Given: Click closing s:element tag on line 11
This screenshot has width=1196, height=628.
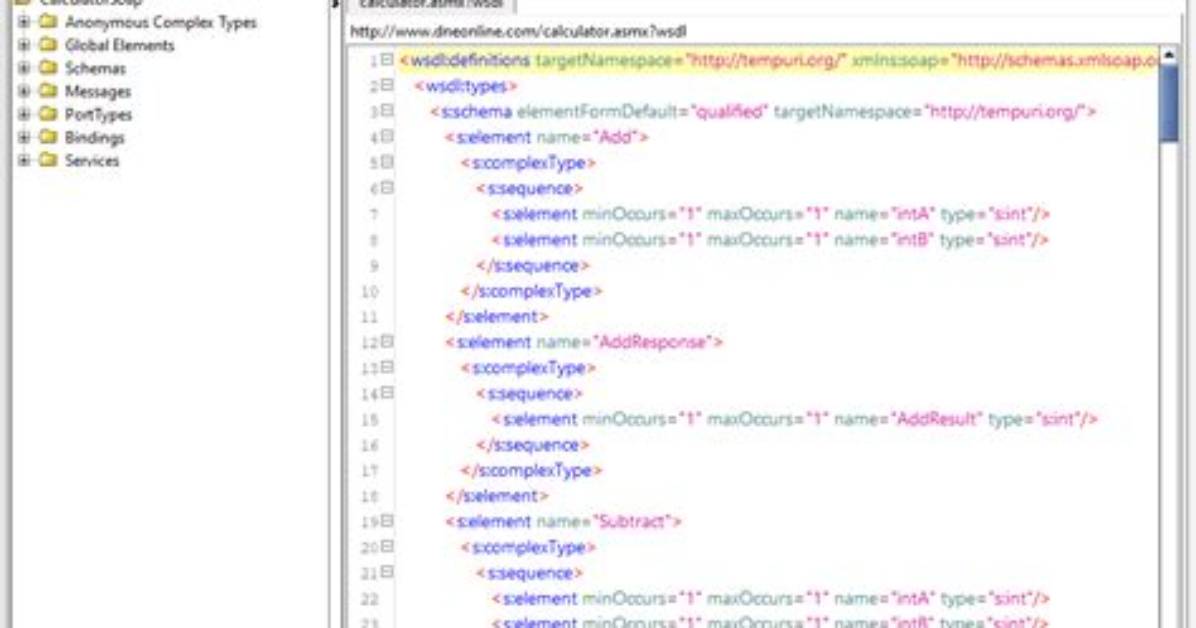Looking at the screenshot, I should coord(497,317).
